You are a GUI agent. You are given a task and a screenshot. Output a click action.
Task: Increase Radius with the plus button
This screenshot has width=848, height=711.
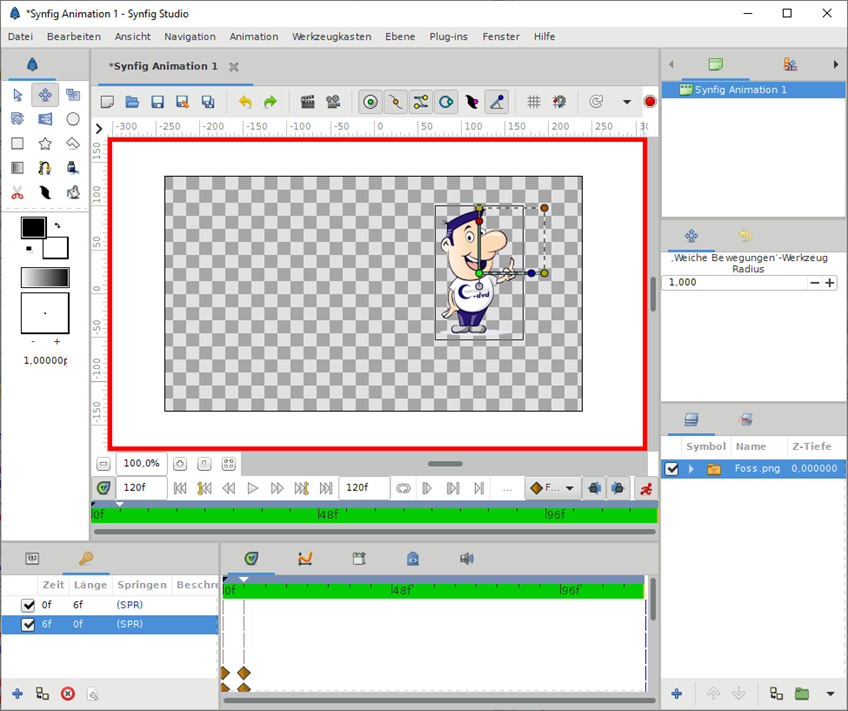830,283
